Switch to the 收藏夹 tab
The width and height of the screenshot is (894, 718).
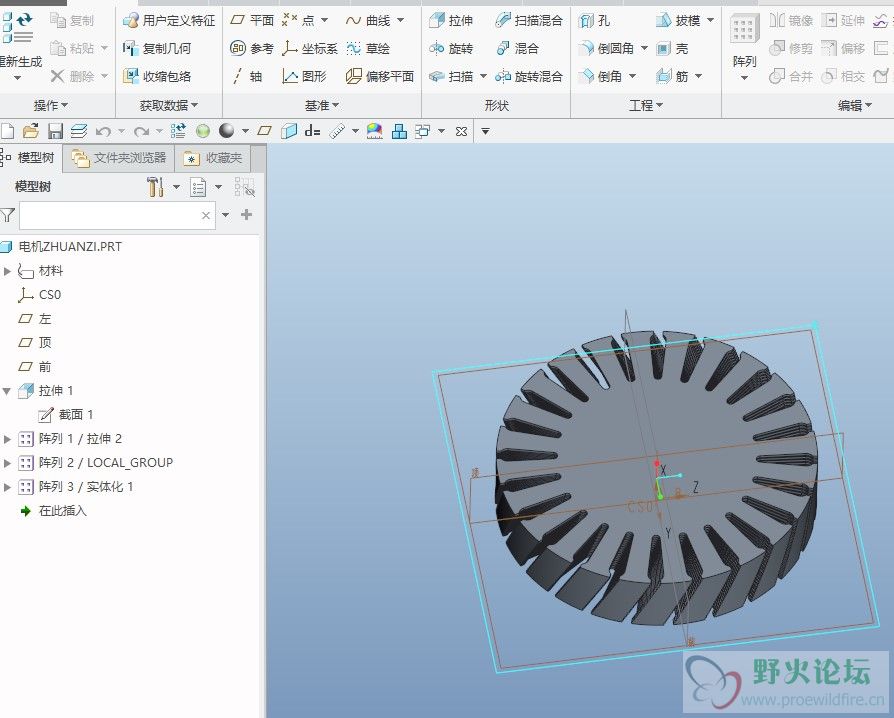213,158
